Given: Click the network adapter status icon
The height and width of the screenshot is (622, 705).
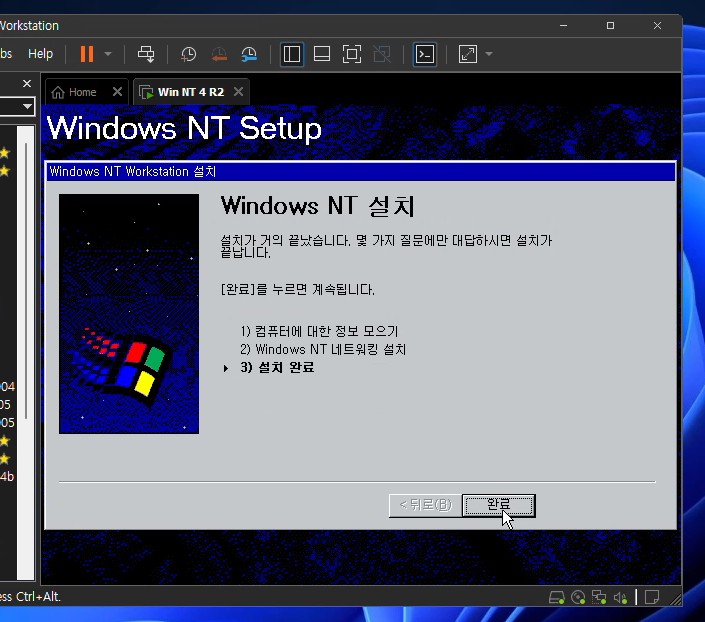Looking at the screenshot, I should pos(599,597).
